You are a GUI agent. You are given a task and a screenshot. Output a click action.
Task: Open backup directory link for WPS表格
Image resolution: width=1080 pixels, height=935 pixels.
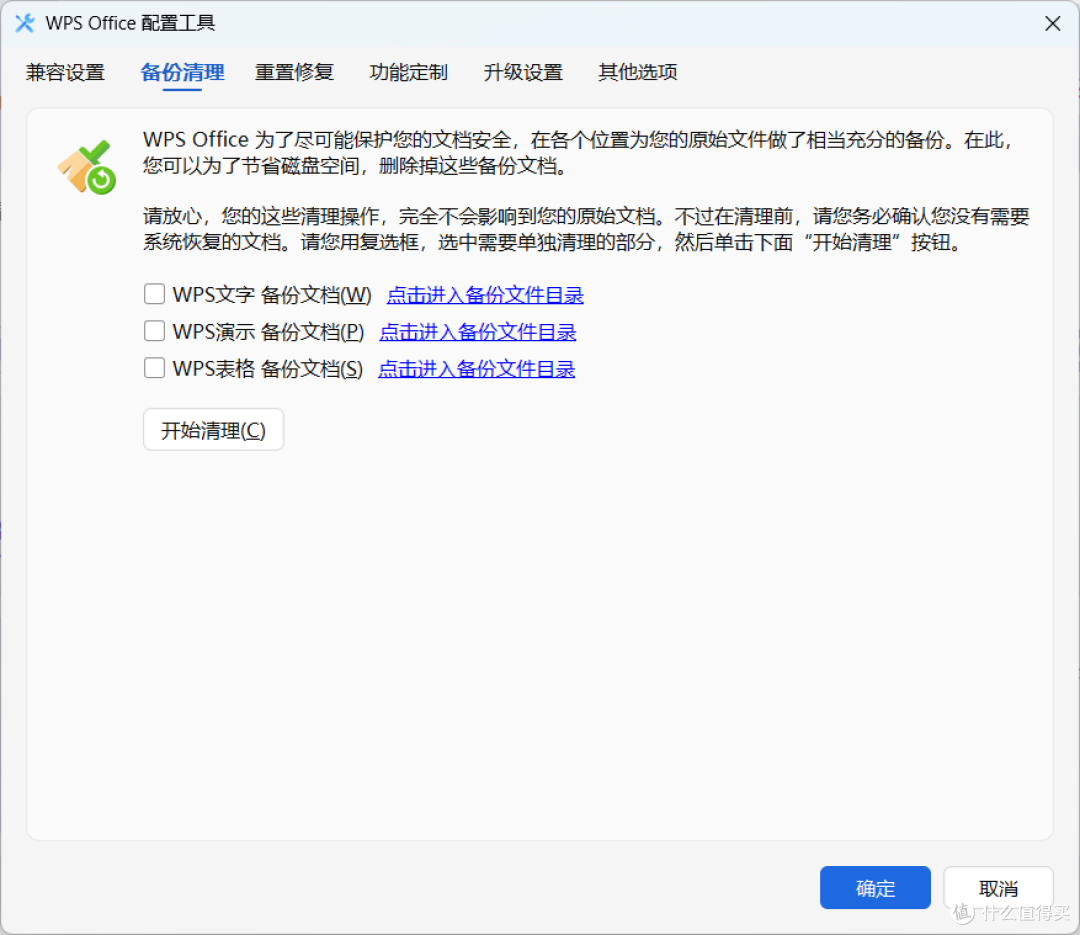(x=477, y=369)
